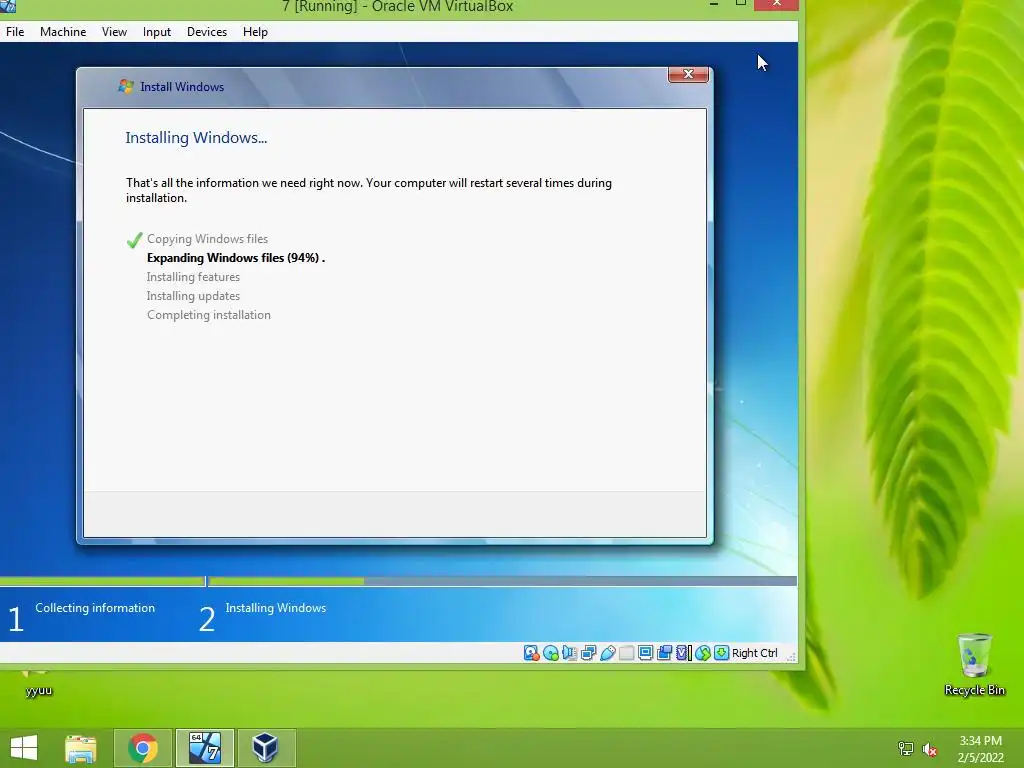Open the Devices menu

point(207,31)
